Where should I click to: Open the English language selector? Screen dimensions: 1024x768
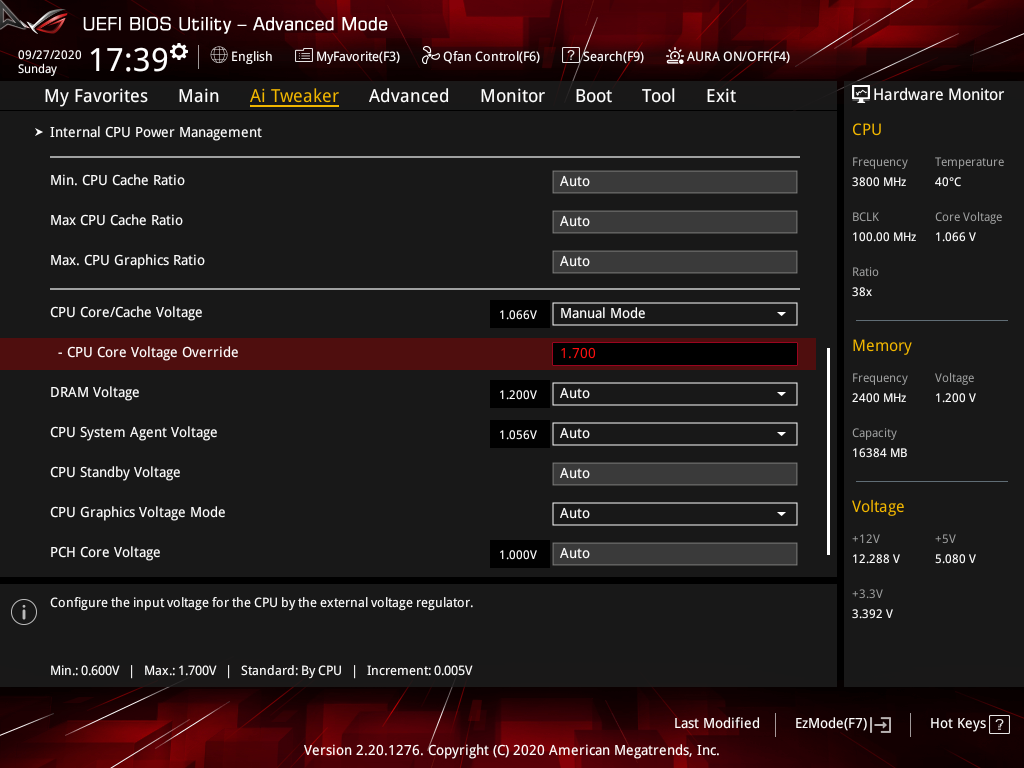tap(241, 56)
